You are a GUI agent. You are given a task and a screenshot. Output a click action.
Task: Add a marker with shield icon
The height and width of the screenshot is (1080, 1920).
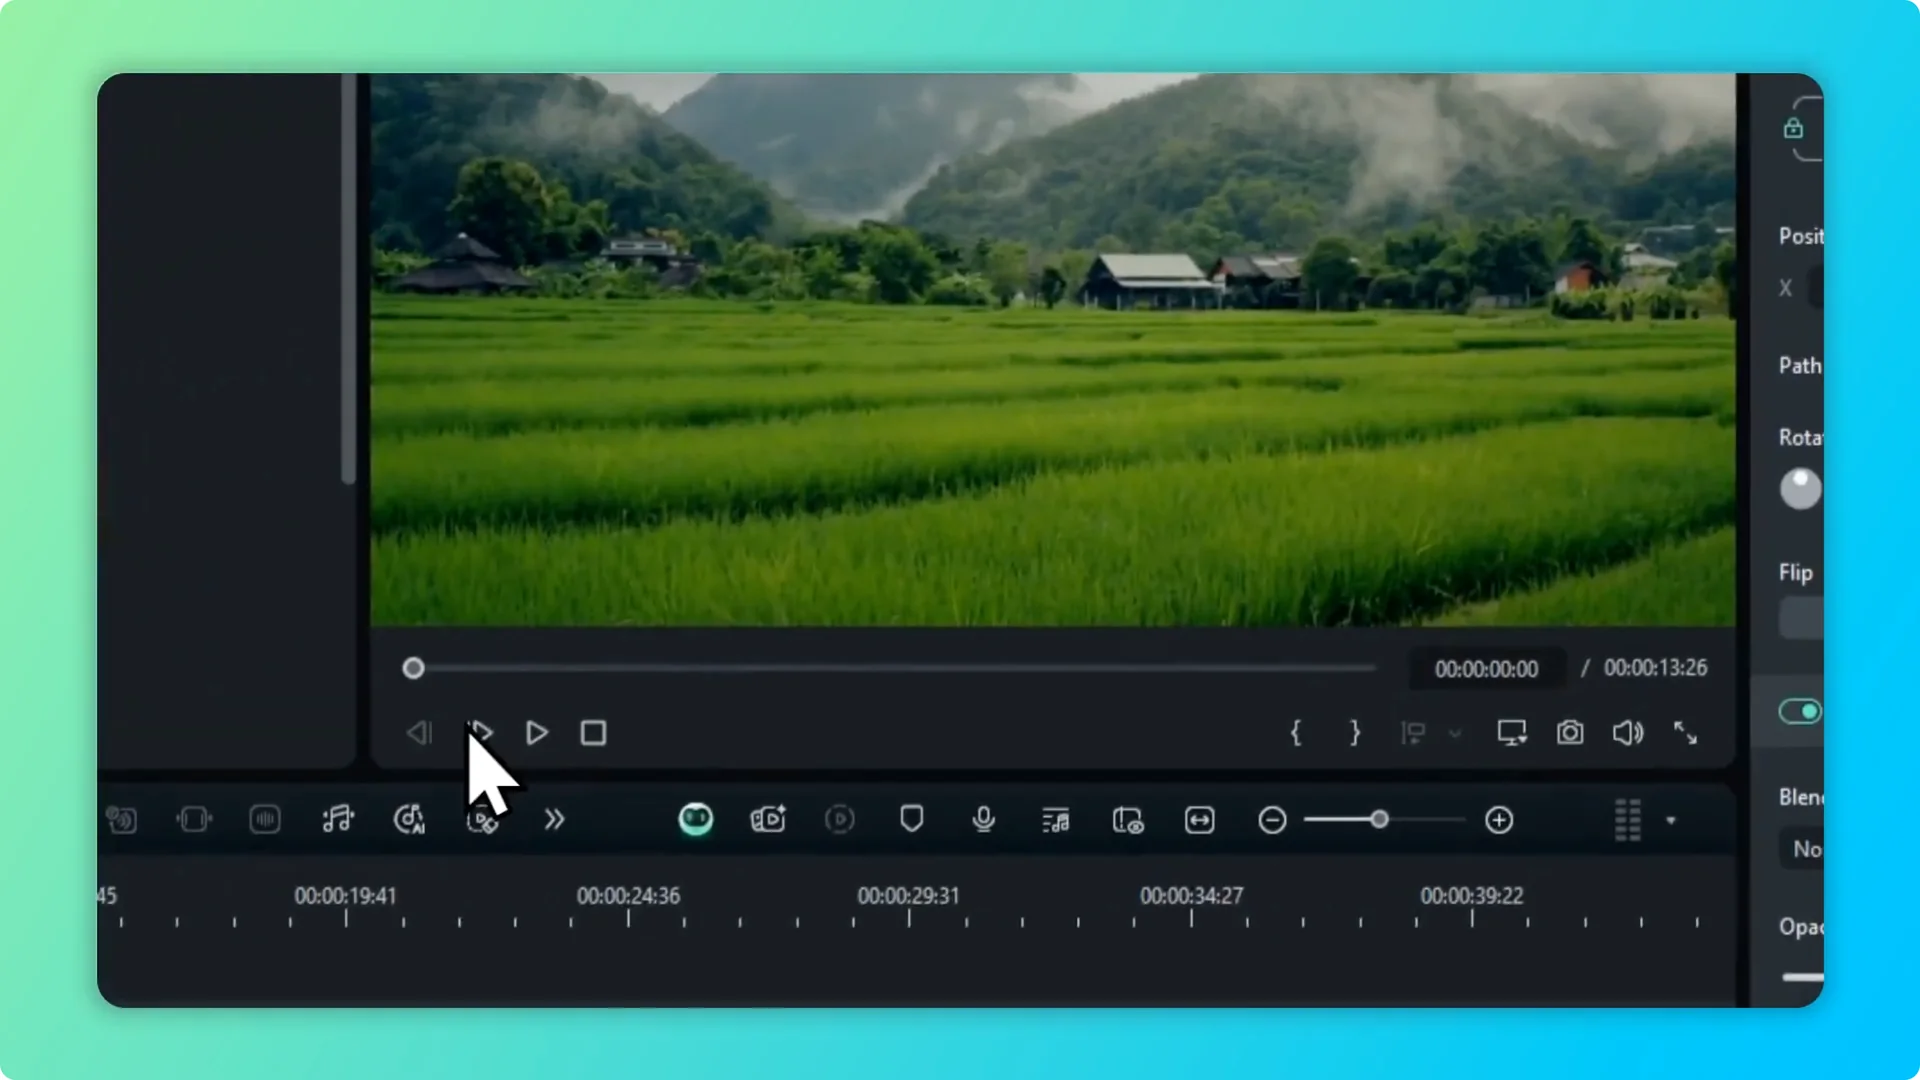pos(911,820)
